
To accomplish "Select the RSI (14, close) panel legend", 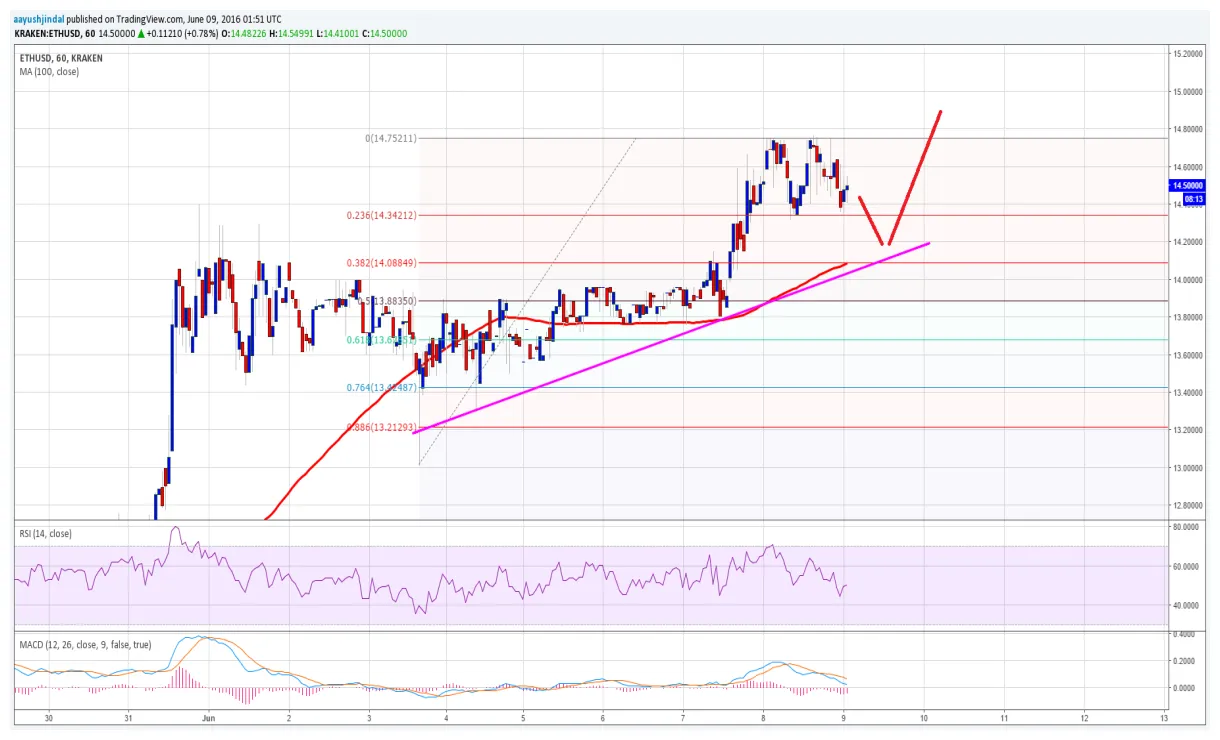I will tap(44, 533).
